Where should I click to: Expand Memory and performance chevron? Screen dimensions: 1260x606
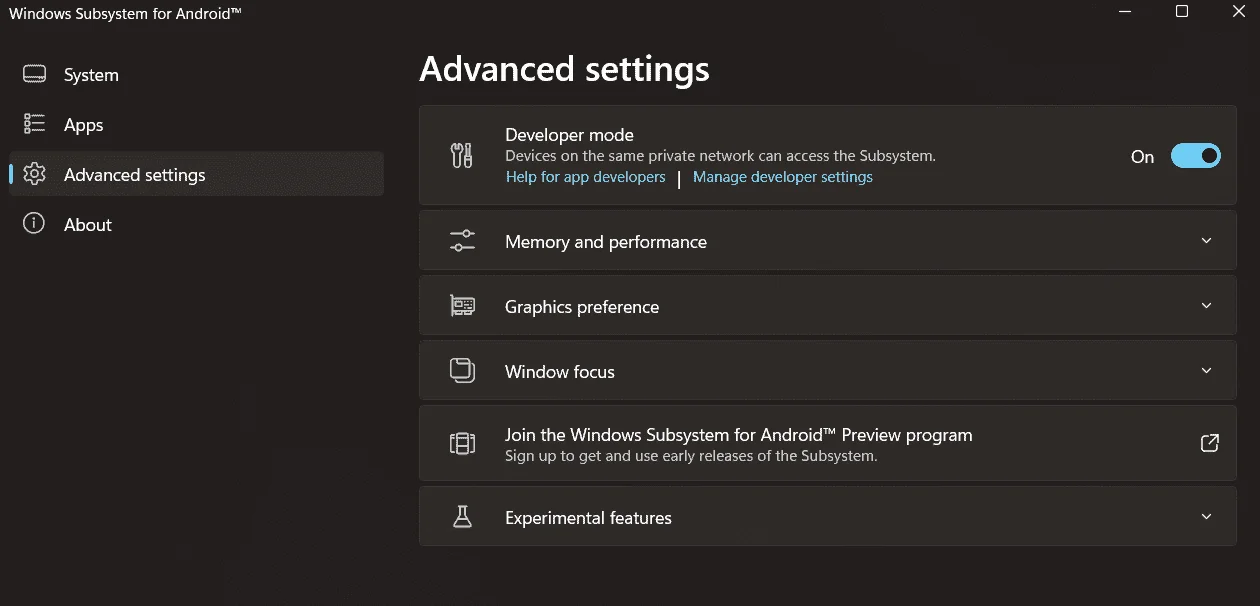pos(1206,241)
